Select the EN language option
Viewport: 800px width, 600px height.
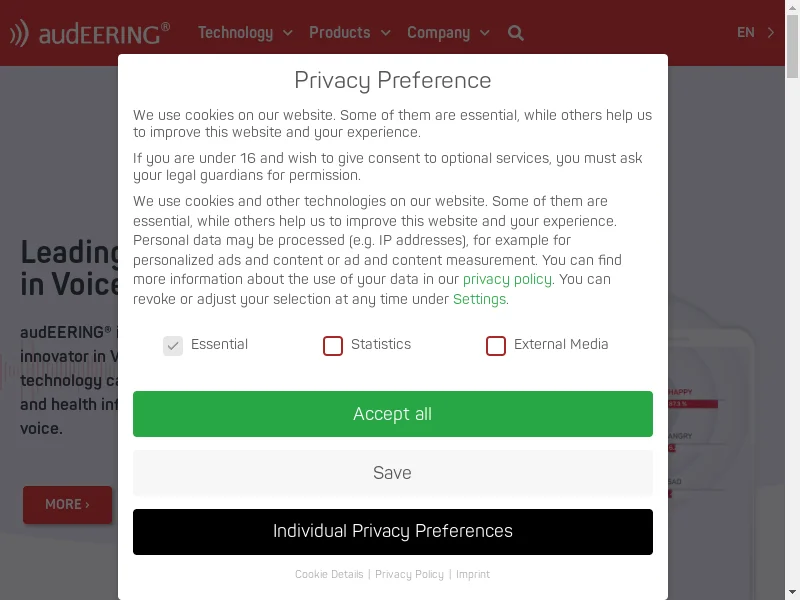(745, 33)
